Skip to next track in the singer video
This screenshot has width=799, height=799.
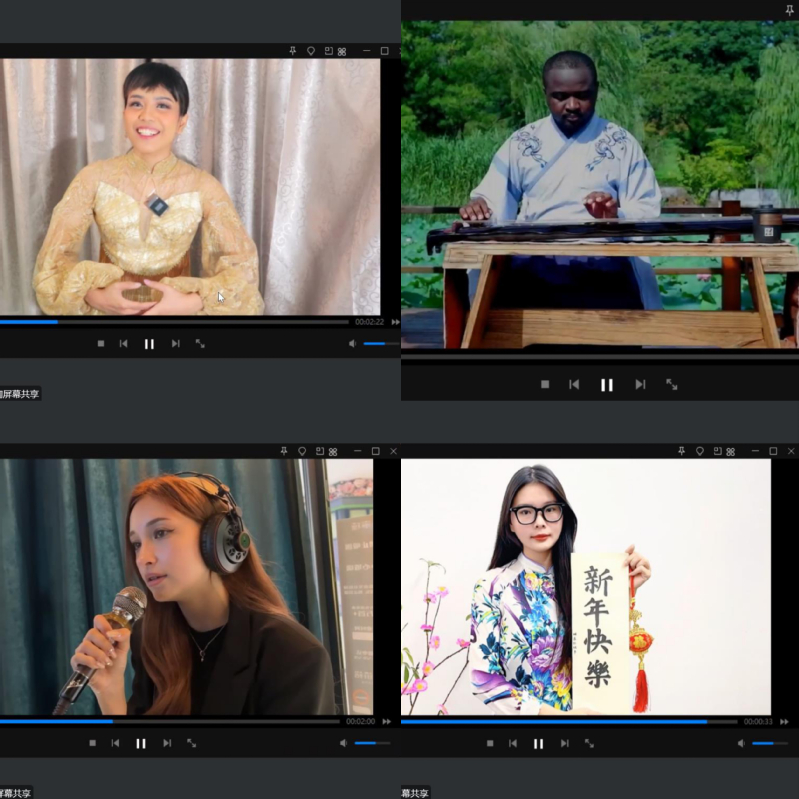pos(167,743)
